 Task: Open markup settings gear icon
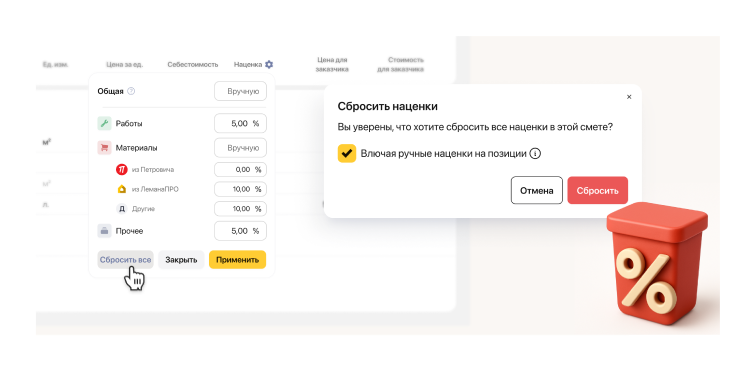click(269, 64)
